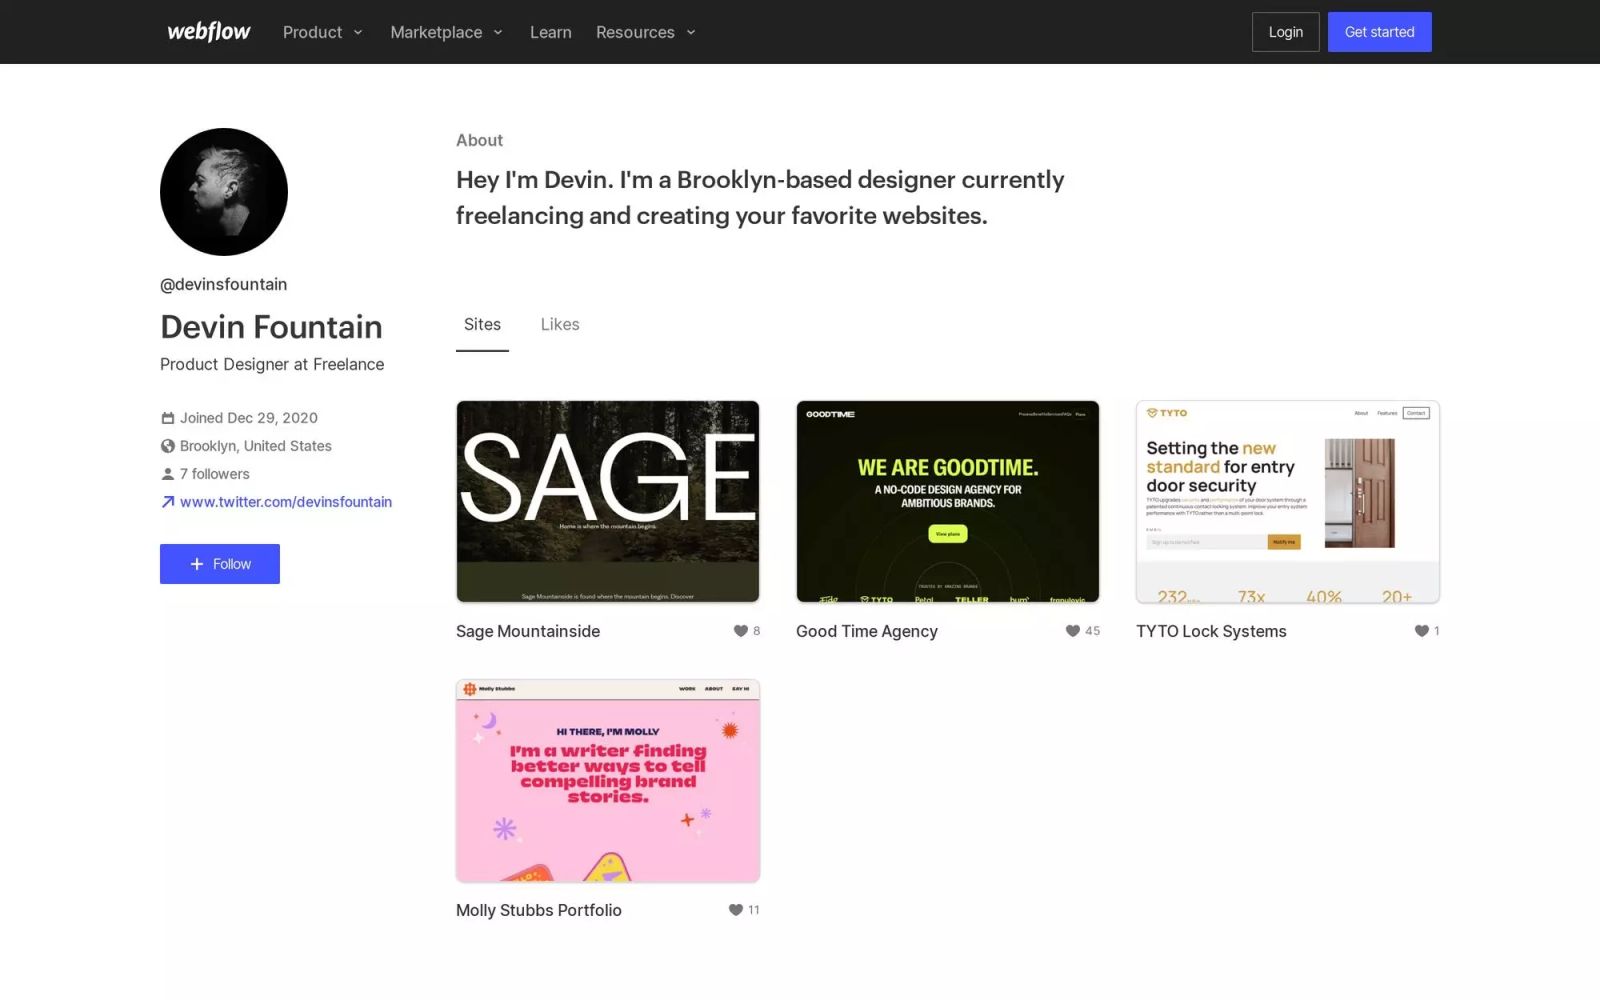The height and width of the screenshot is (1000, 1600).
Task: Click the @devinsfountain username text
Action: point(224,284)
